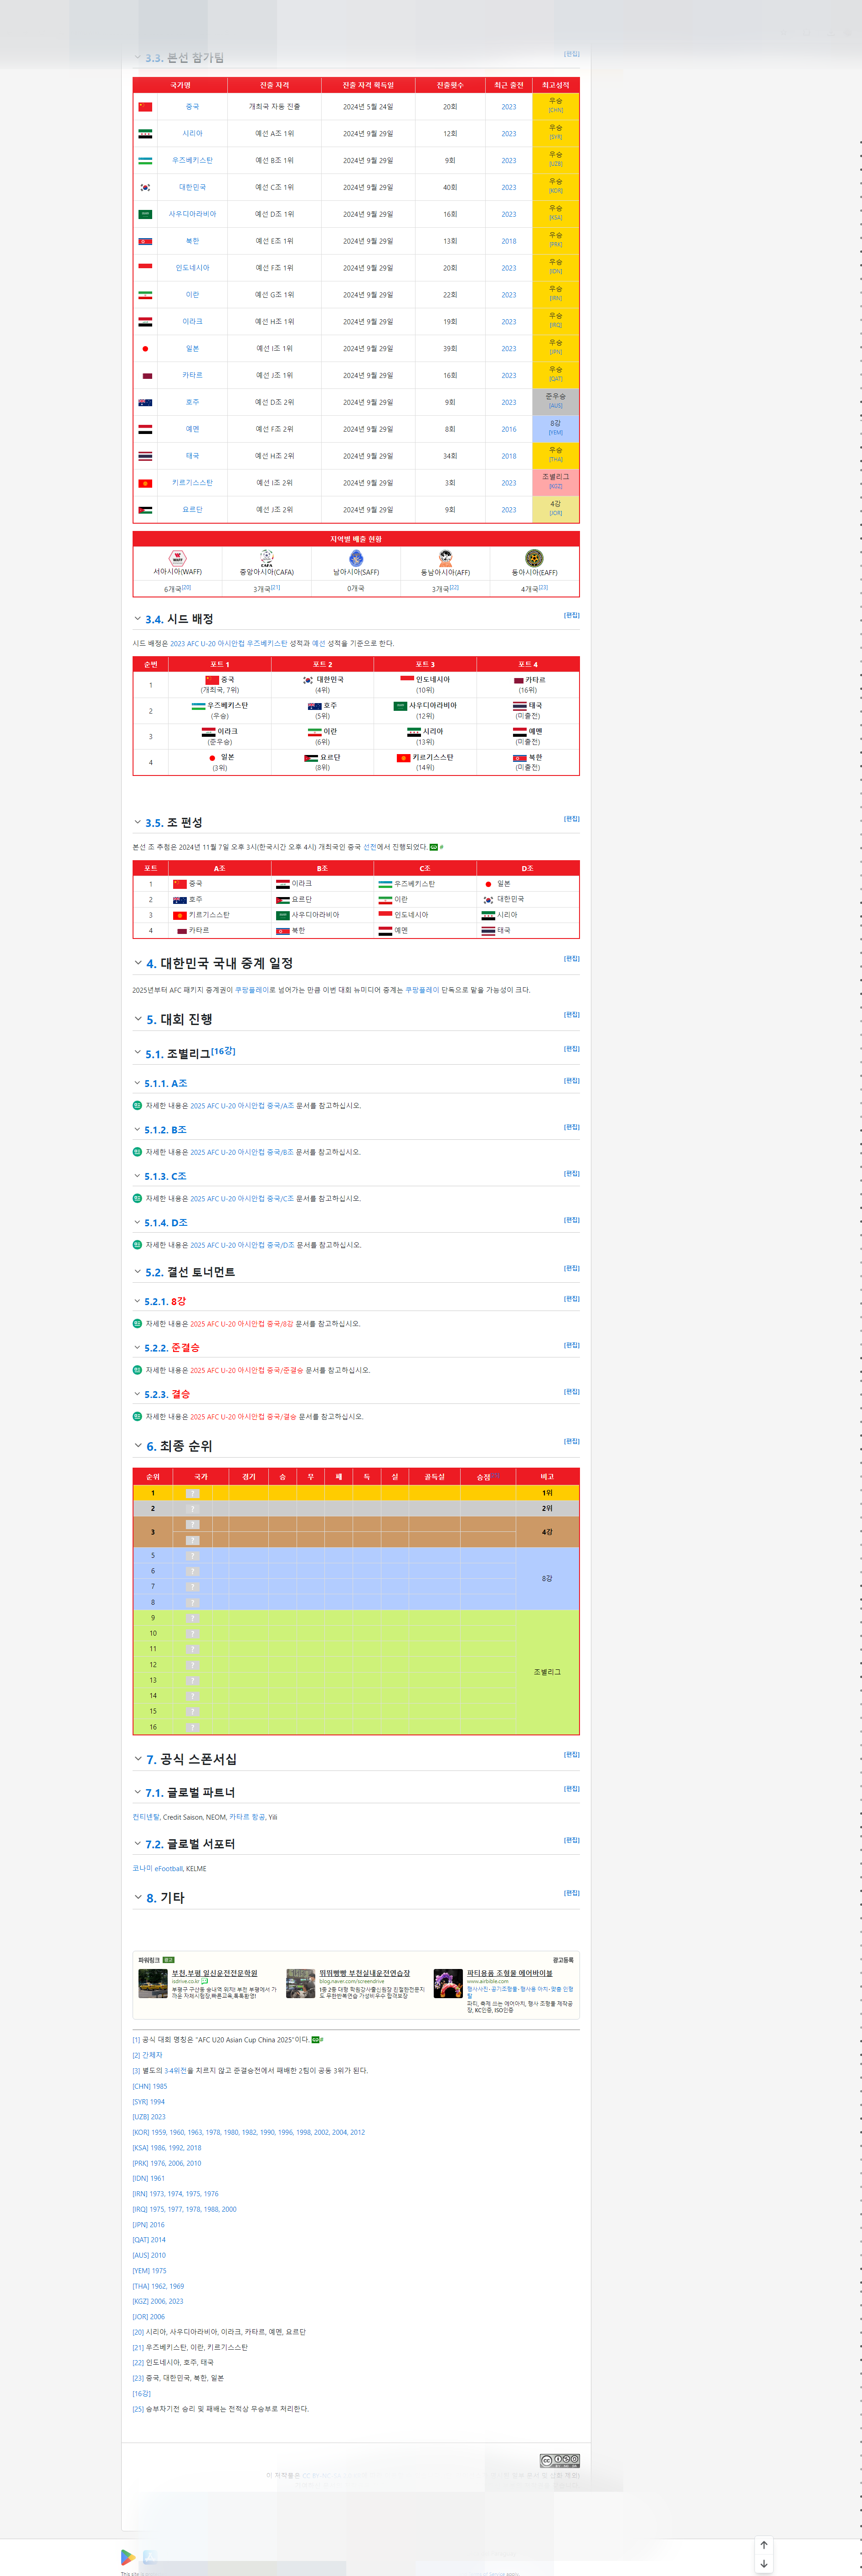862x2576 pixels.
Task: Collapse section 5.2 결선 토너먼트
Action: (x=138, y=1272)
